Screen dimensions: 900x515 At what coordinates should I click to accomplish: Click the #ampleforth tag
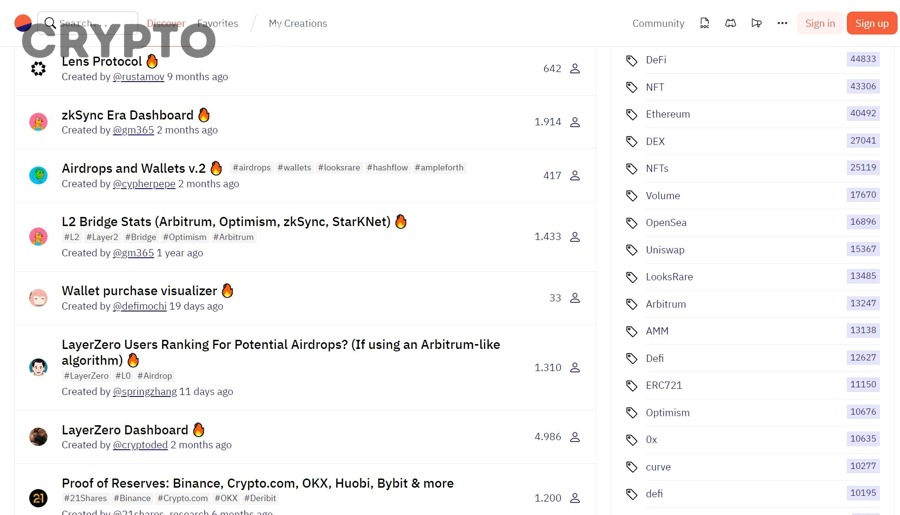pos(439,168)
